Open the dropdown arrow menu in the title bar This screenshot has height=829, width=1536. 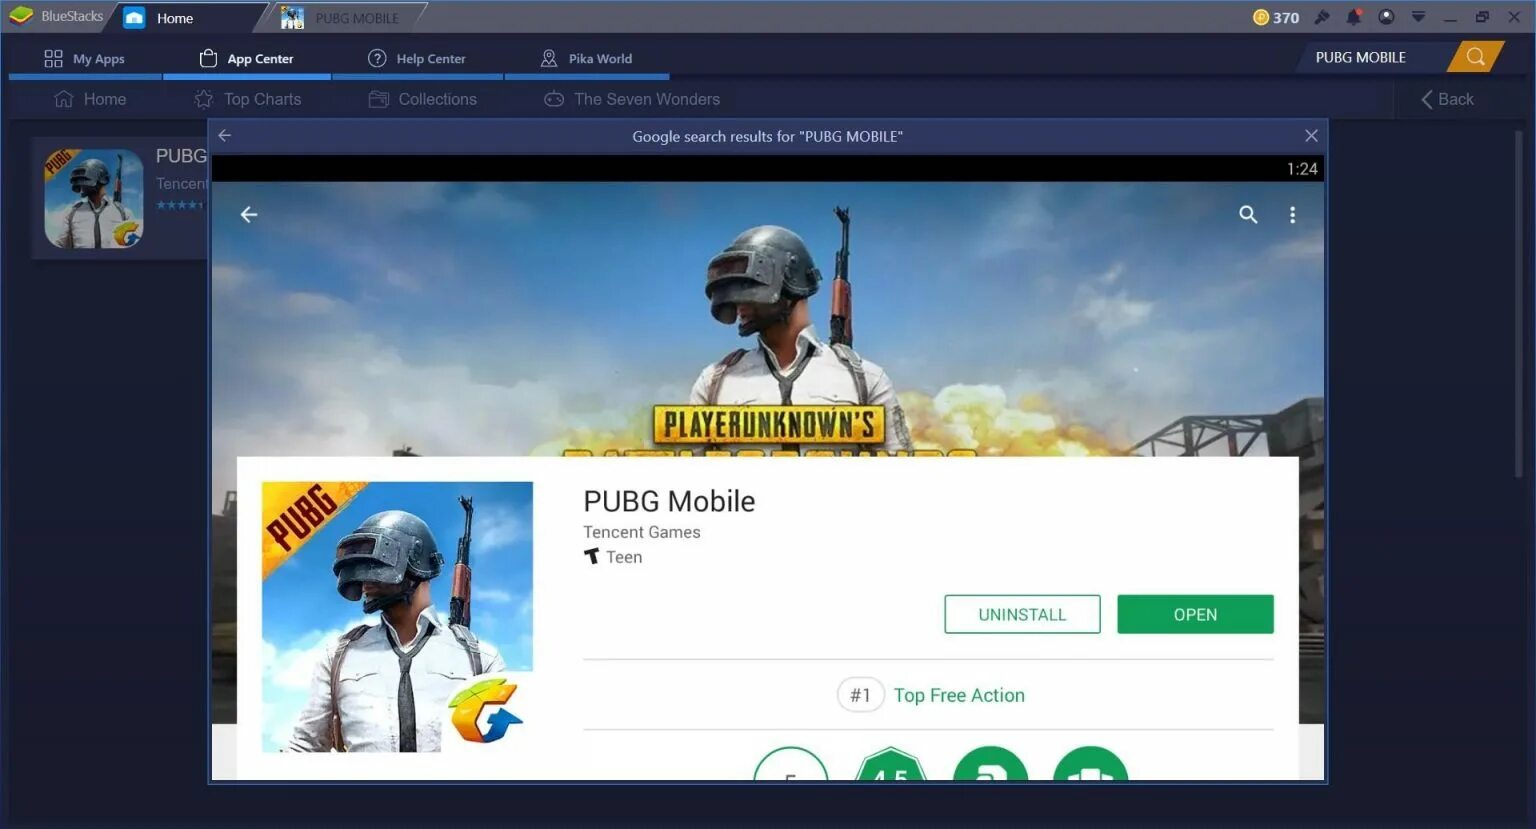1418,17
